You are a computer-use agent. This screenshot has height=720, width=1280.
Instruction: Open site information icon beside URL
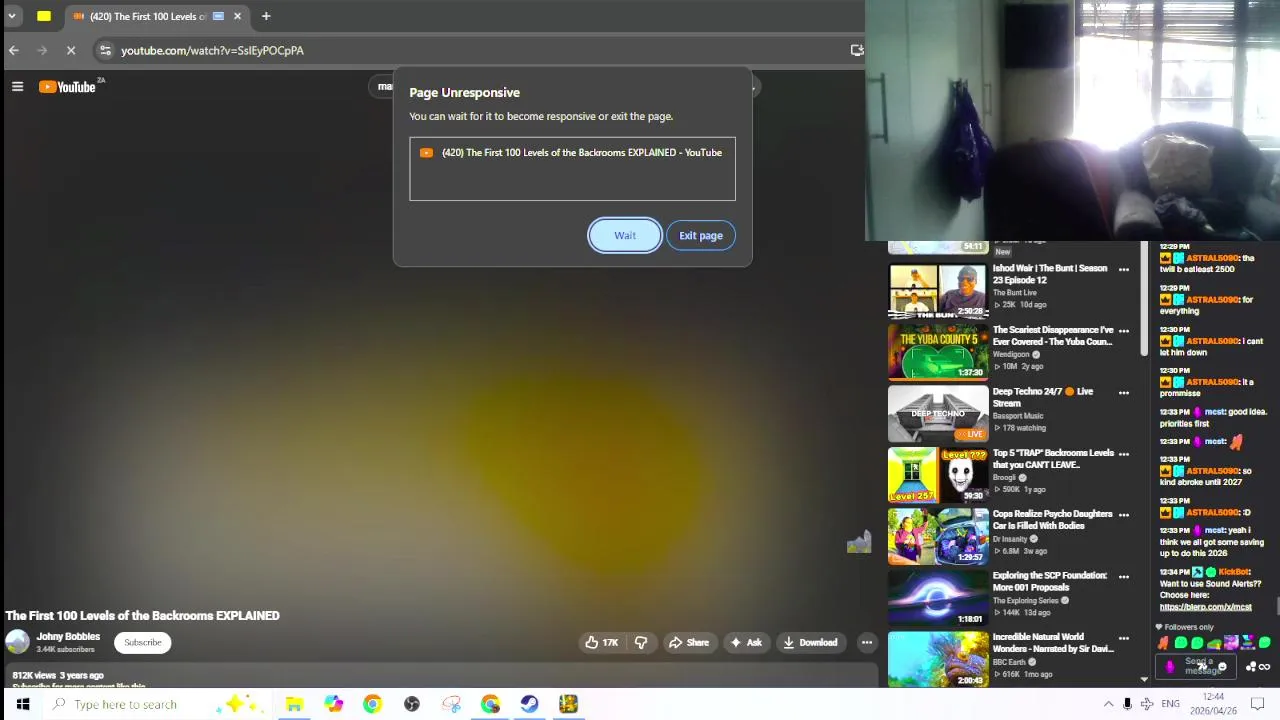(x=105, y=50)
